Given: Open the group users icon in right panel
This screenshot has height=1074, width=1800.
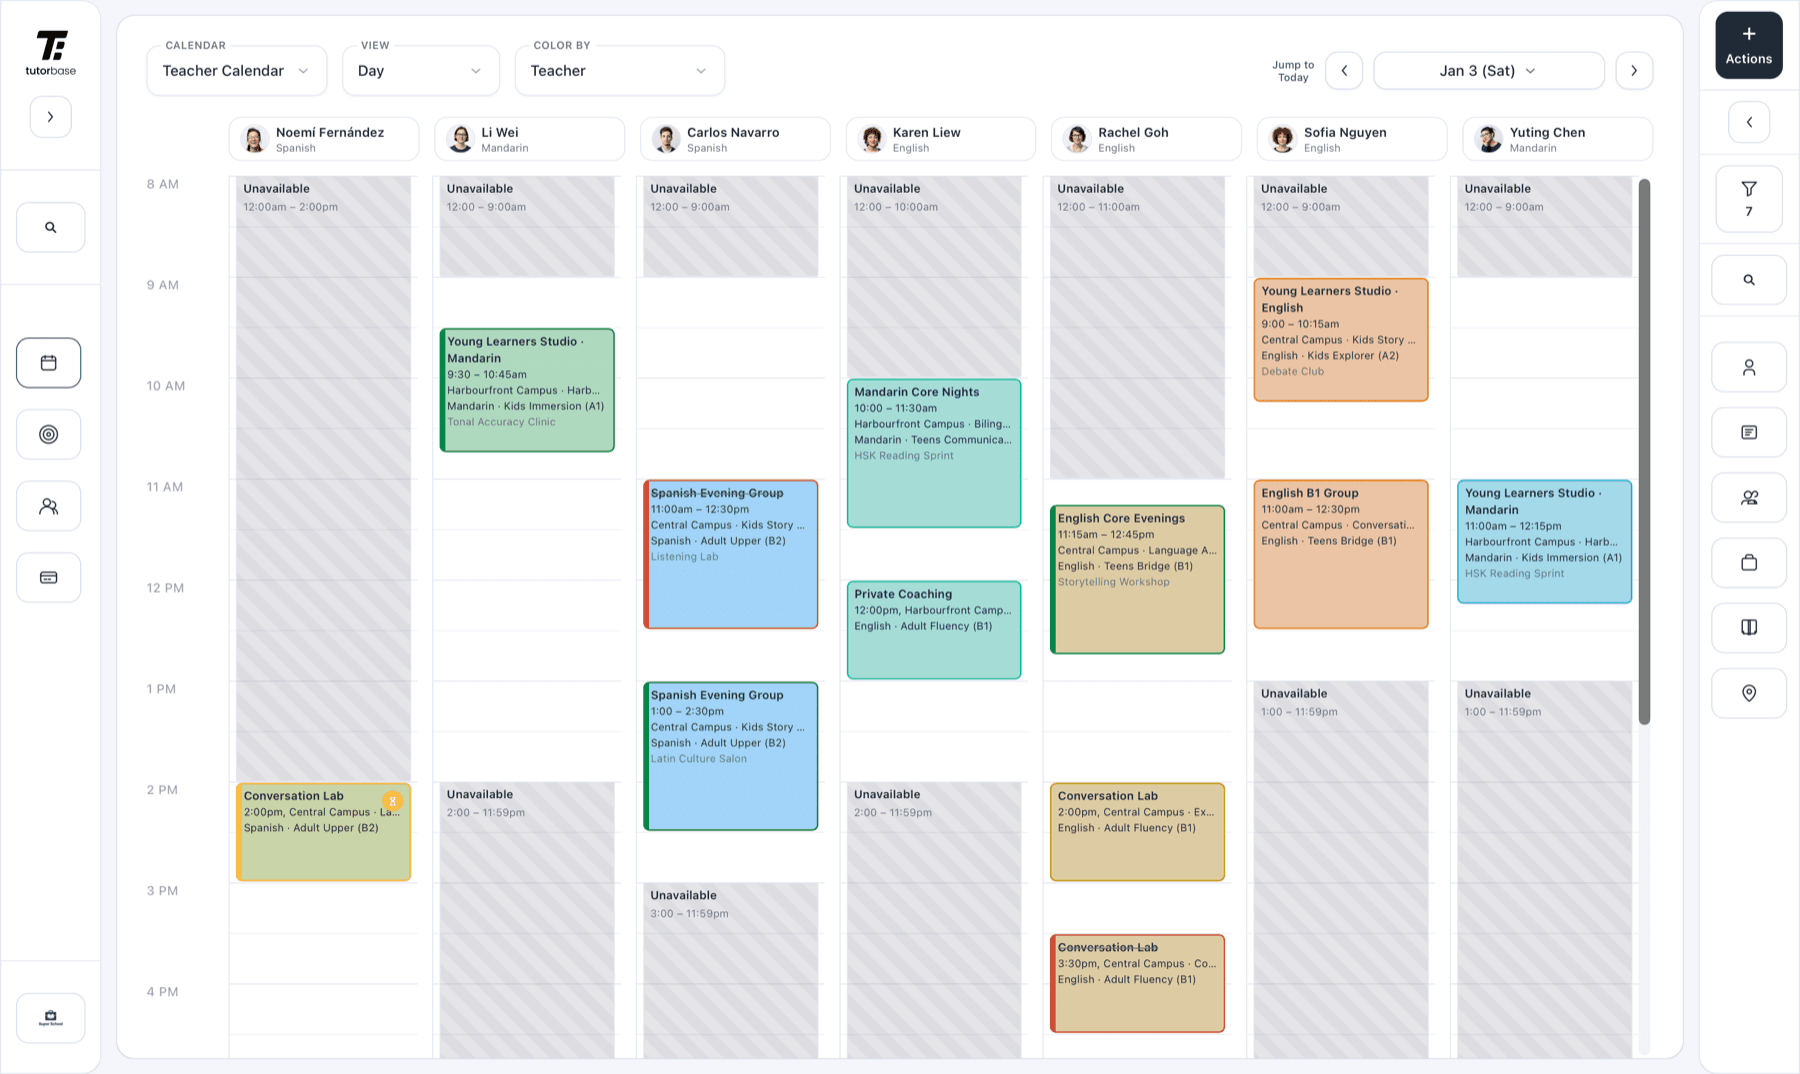Looking at the screenshot, I should 1749,497.
